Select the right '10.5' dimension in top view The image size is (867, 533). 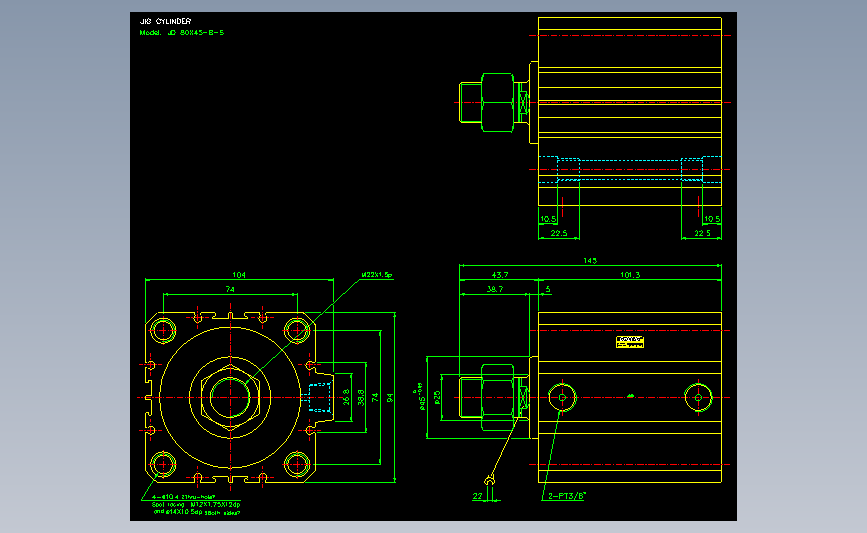pos(712,219)
